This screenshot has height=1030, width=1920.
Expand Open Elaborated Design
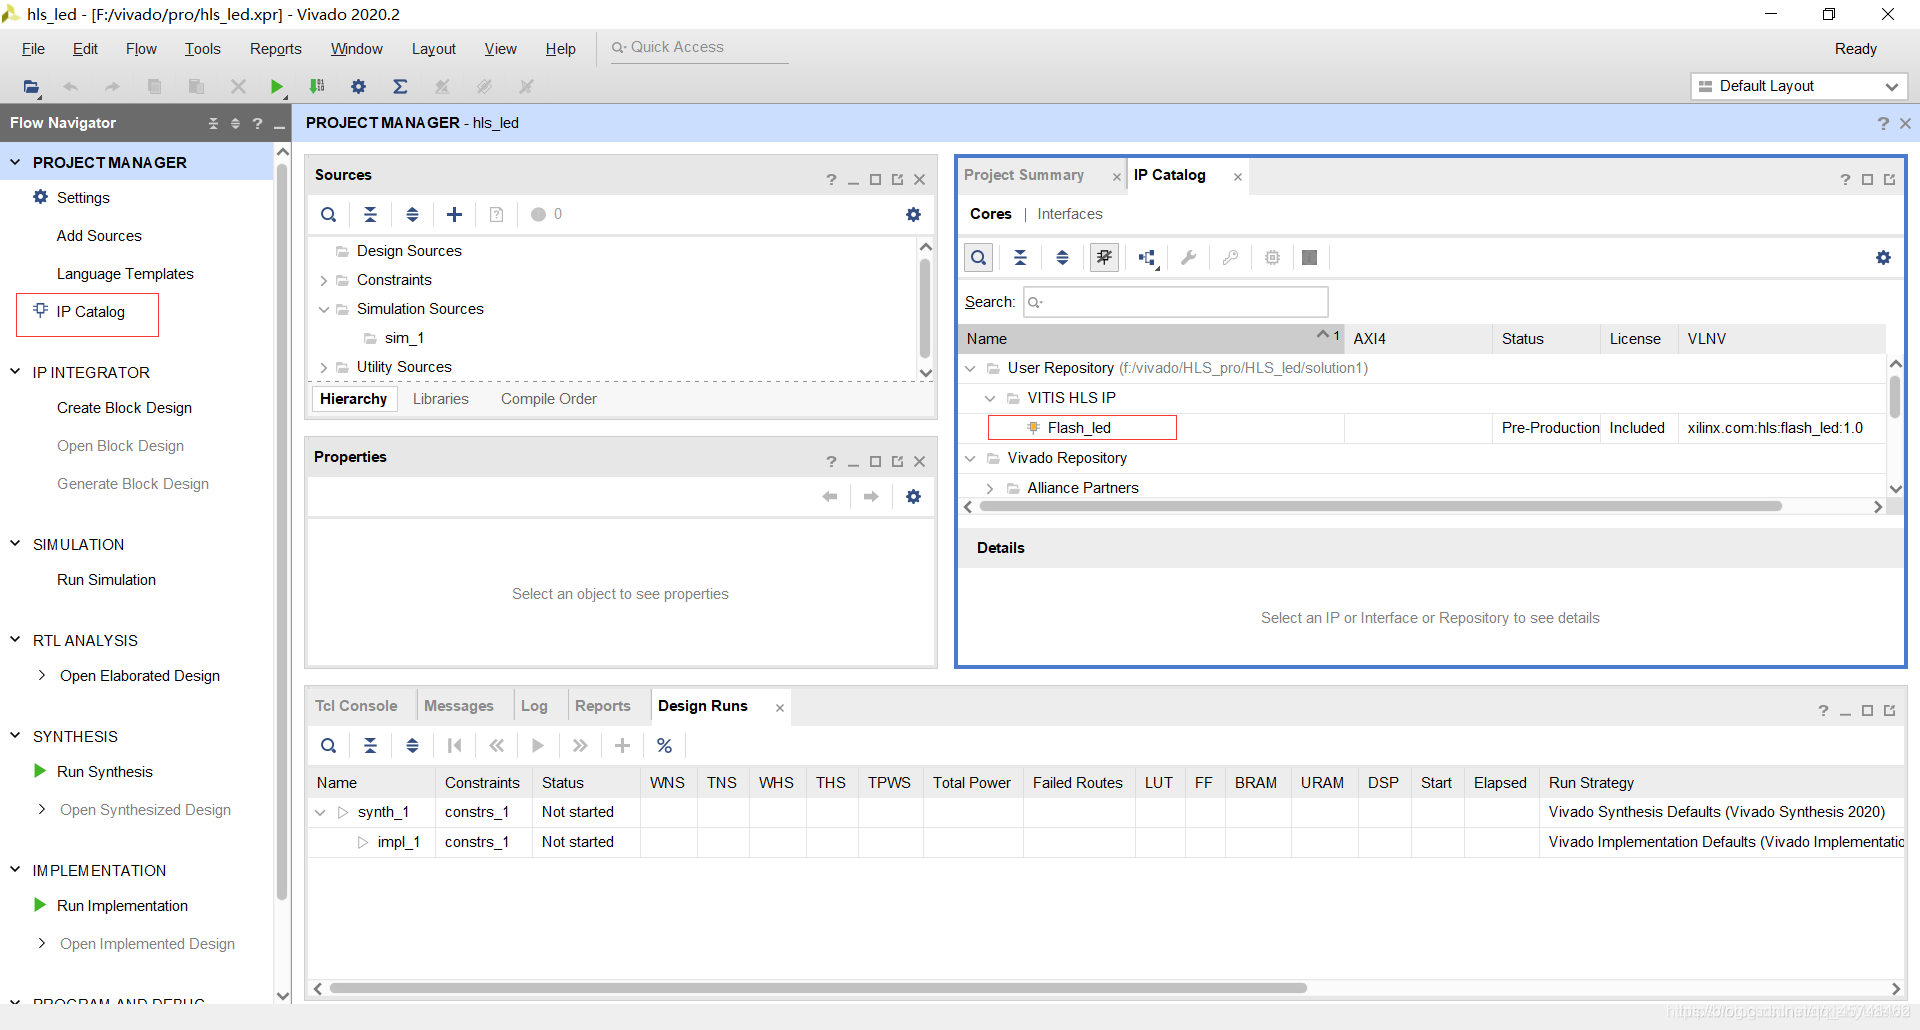pos(42,676)
